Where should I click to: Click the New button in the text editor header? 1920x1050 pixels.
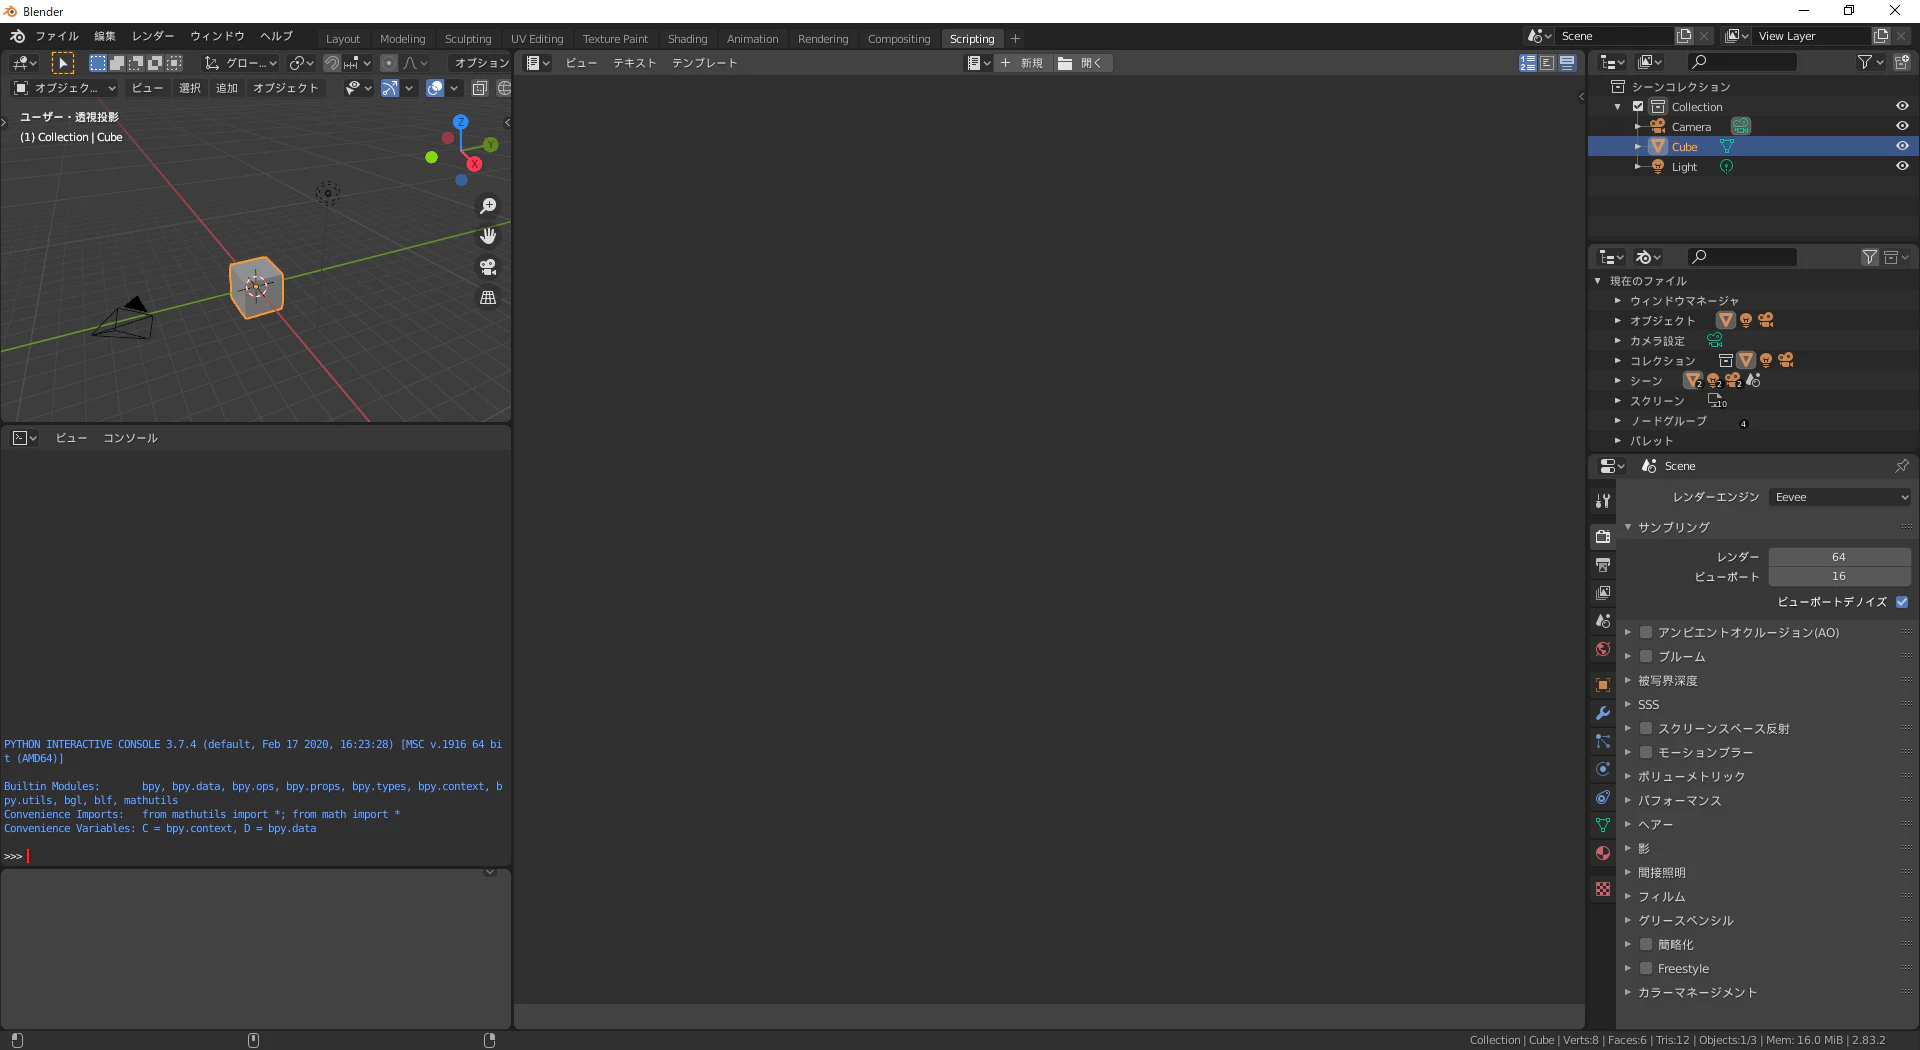1026,62
